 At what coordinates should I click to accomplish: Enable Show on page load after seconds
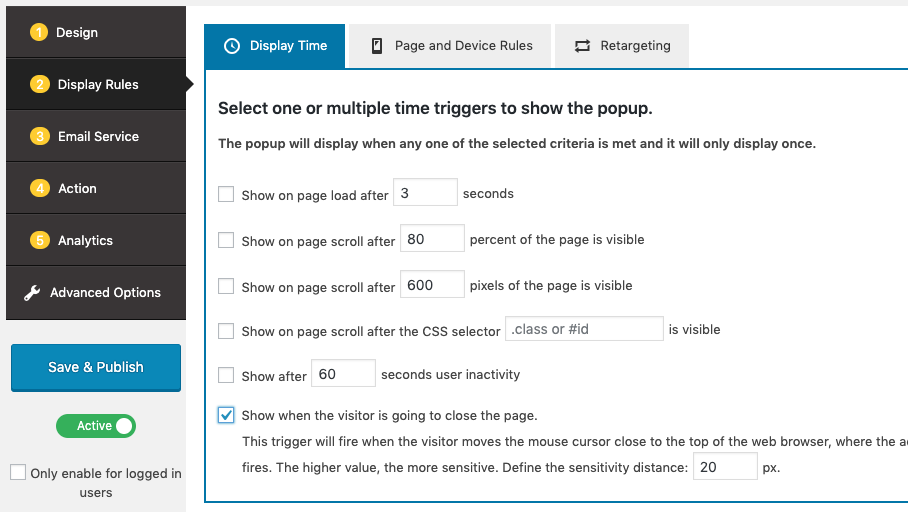coord(226,195)
